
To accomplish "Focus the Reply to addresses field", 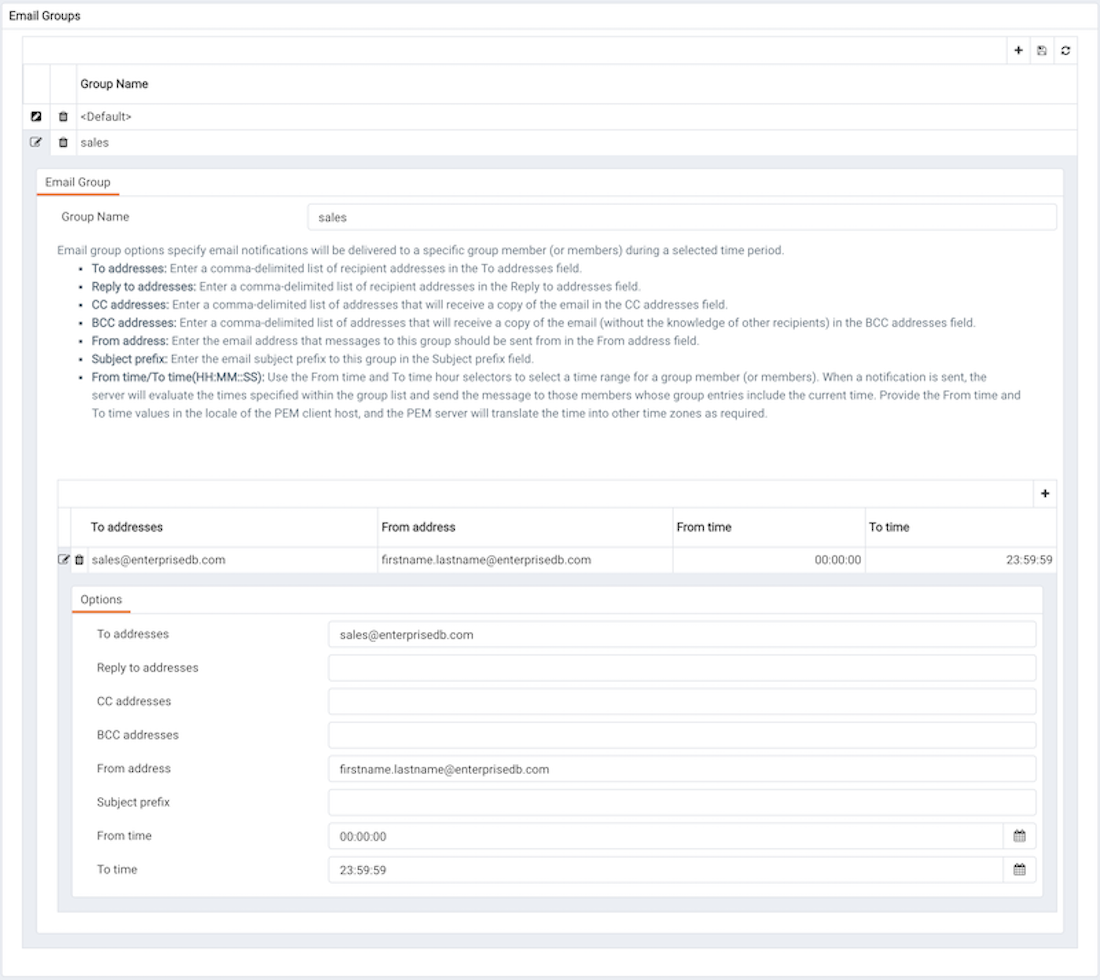I will click(x=682, y=668).
